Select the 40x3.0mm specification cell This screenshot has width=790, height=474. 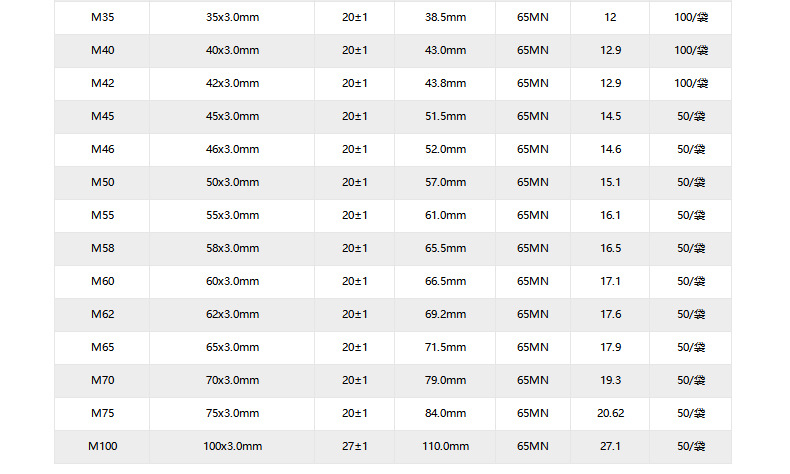[232, 50]
